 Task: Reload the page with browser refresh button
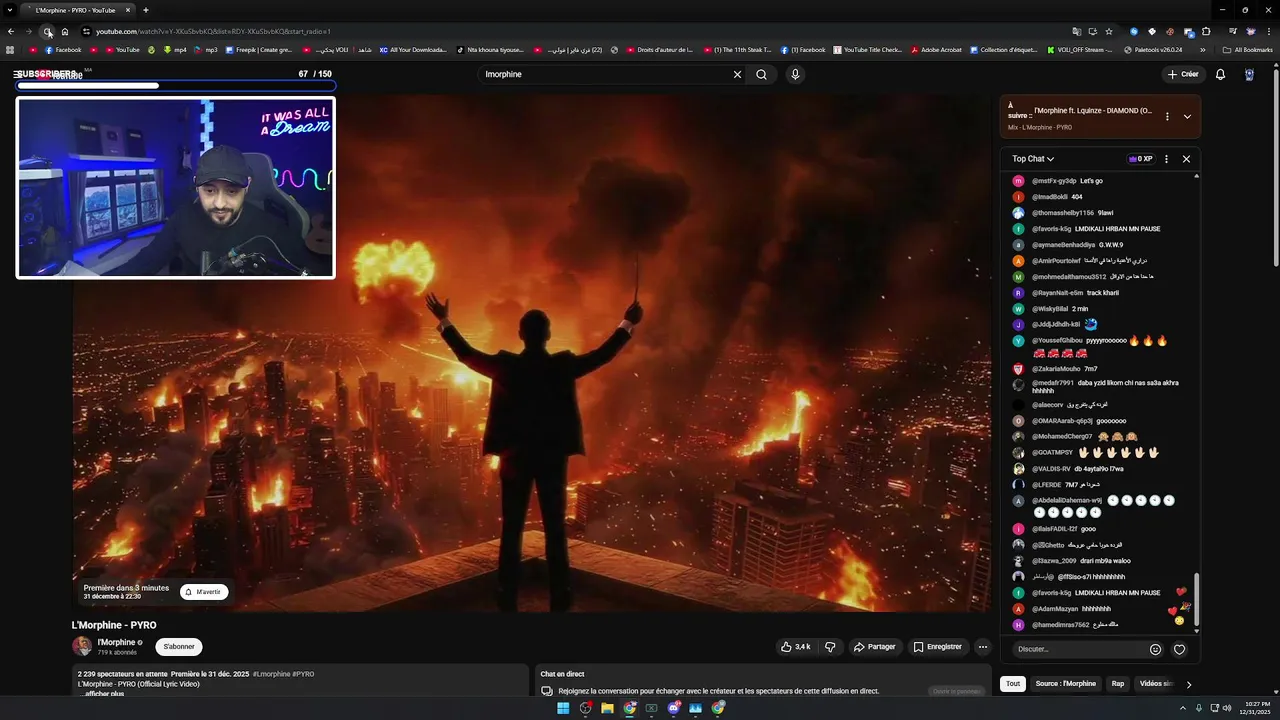click(47, 32)
